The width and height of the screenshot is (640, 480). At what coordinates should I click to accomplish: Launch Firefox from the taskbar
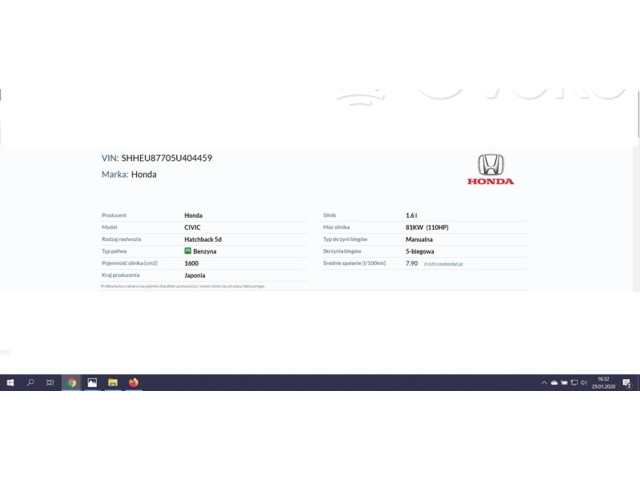point(133,382)
